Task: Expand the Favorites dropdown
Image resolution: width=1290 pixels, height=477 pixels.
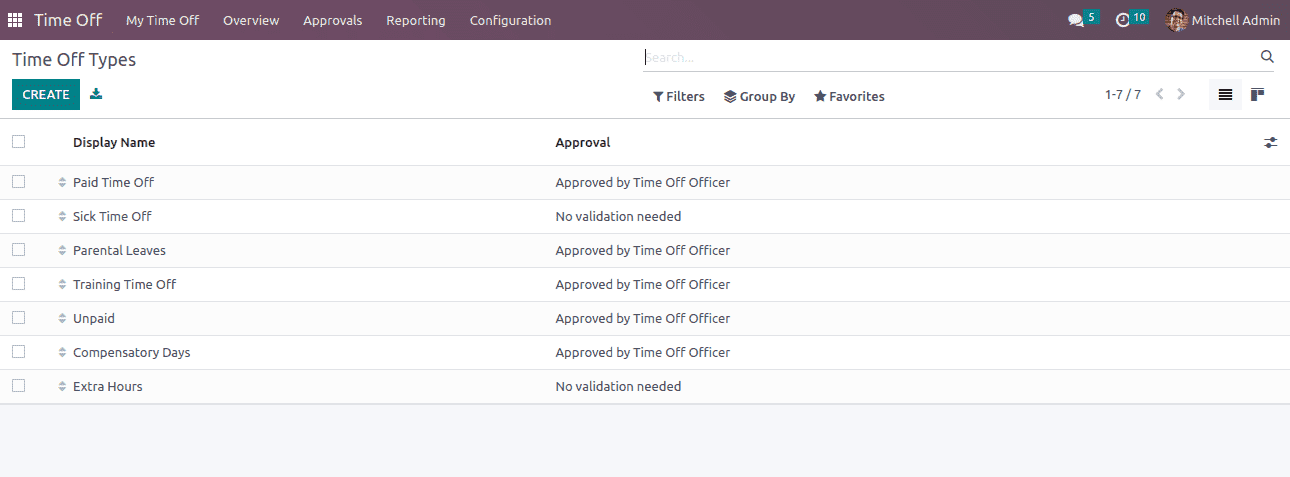Action: (x=849, y=96)
